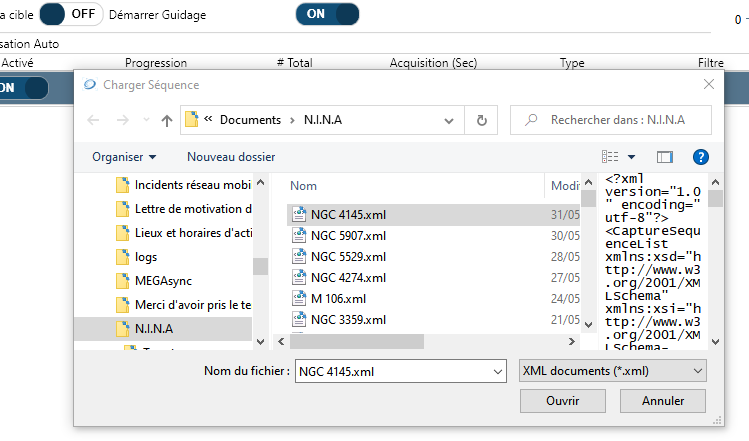
Task: Expand the file name dropdown arrow
Action: tap(498, 371)
